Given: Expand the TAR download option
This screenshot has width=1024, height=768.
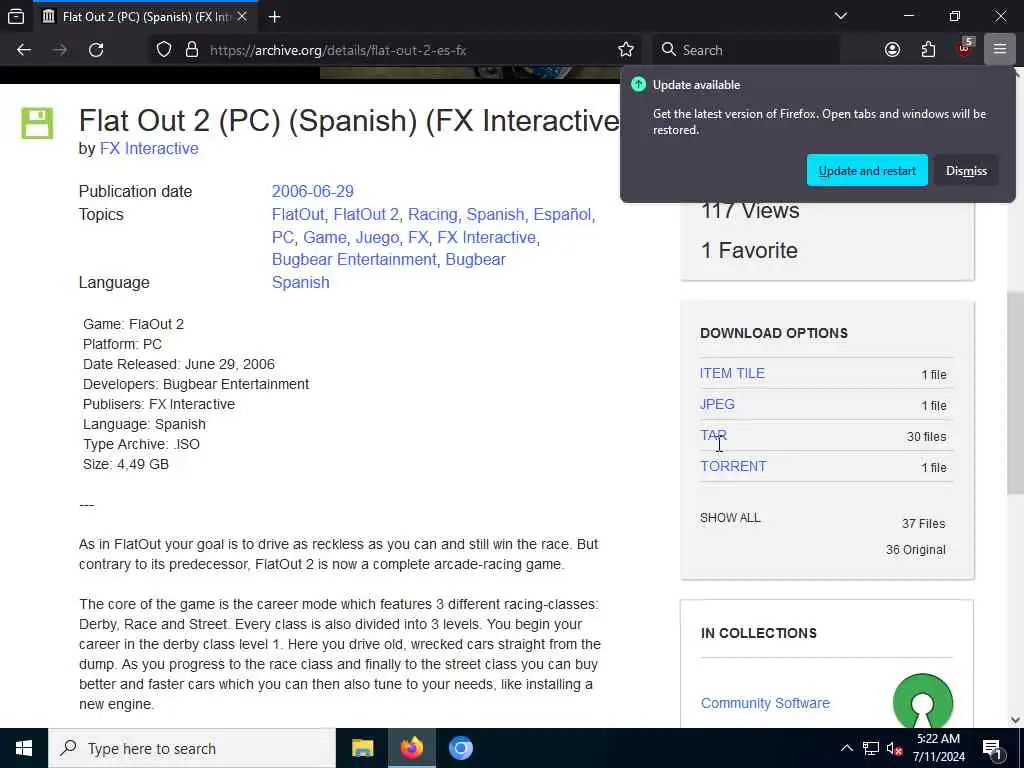Looking at the screenshot, I should pos(713,435).
